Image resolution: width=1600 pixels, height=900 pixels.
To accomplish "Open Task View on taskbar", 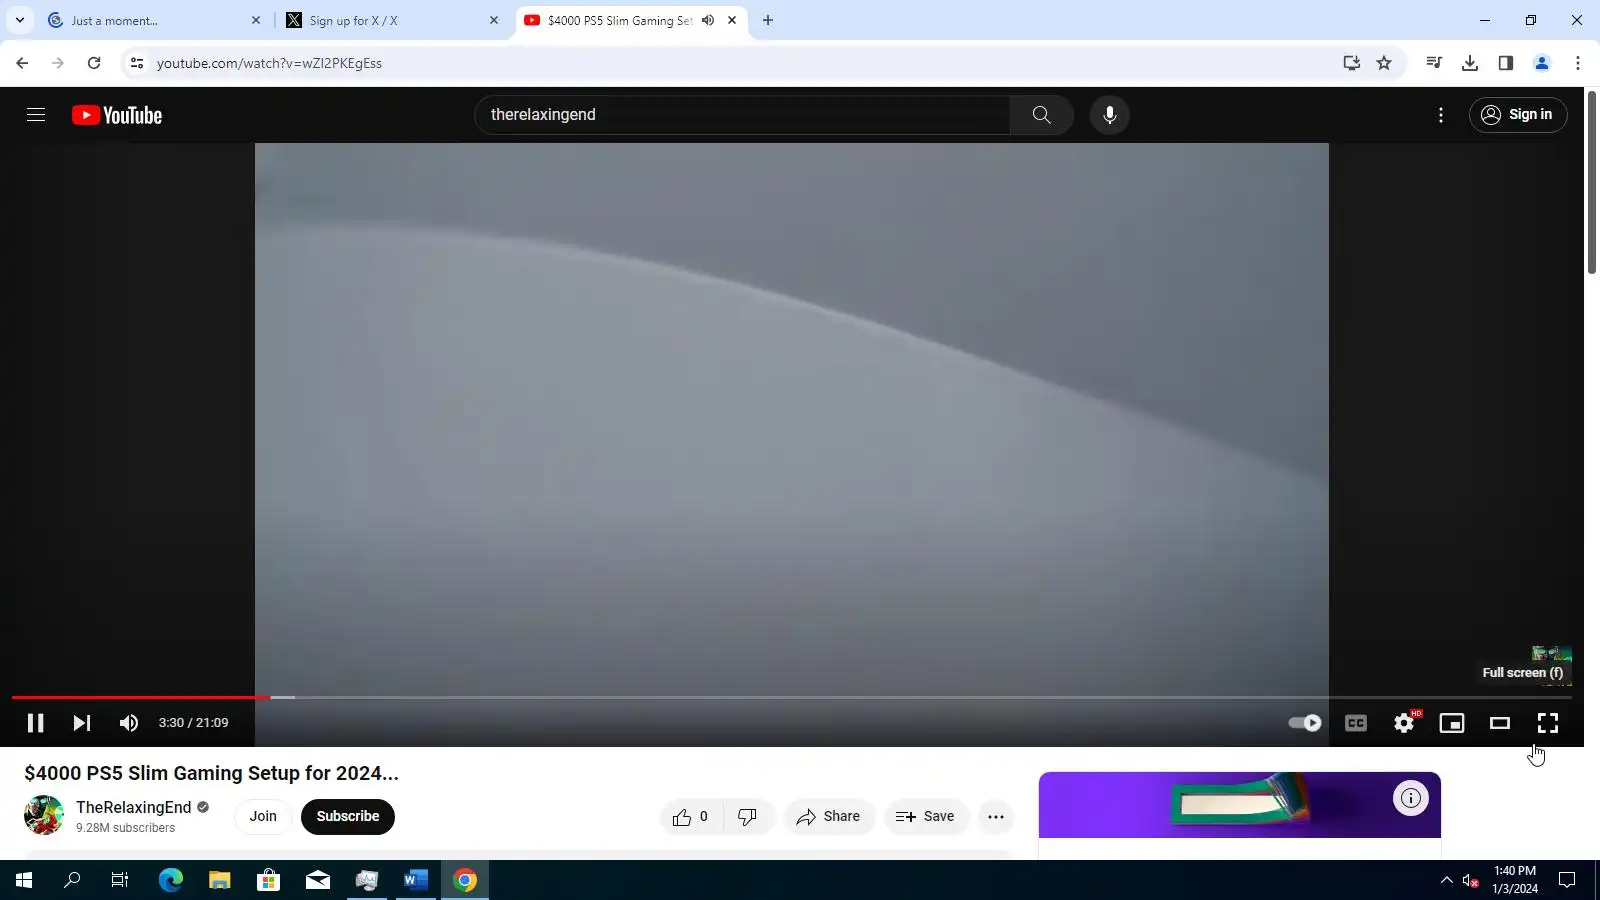I will pyautogui.click(x=120, y=880).
